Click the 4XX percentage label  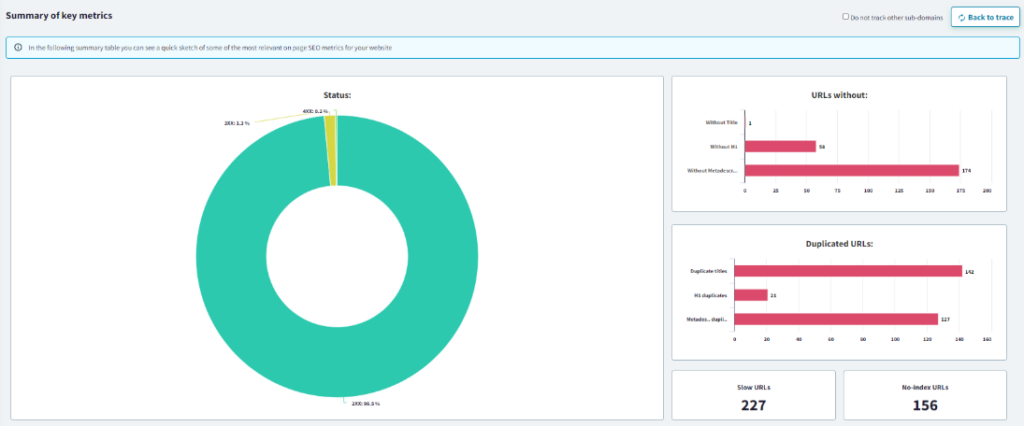315,112
